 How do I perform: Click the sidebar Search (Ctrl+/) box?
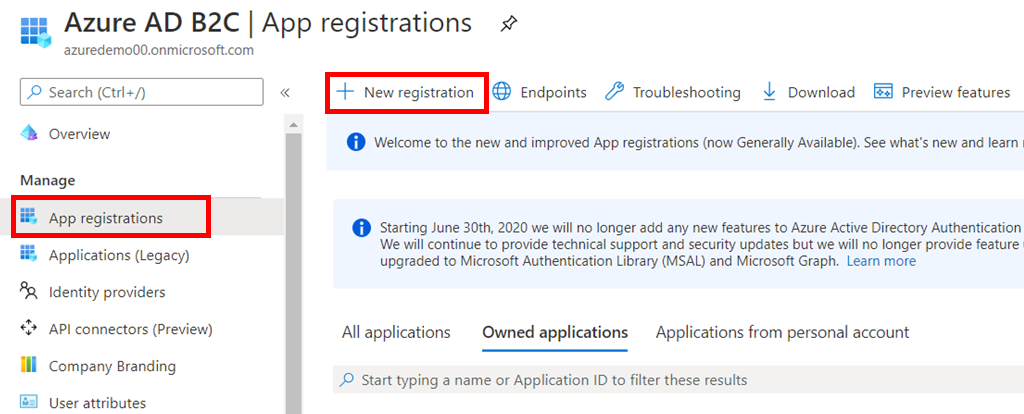[x=141, y=92]
